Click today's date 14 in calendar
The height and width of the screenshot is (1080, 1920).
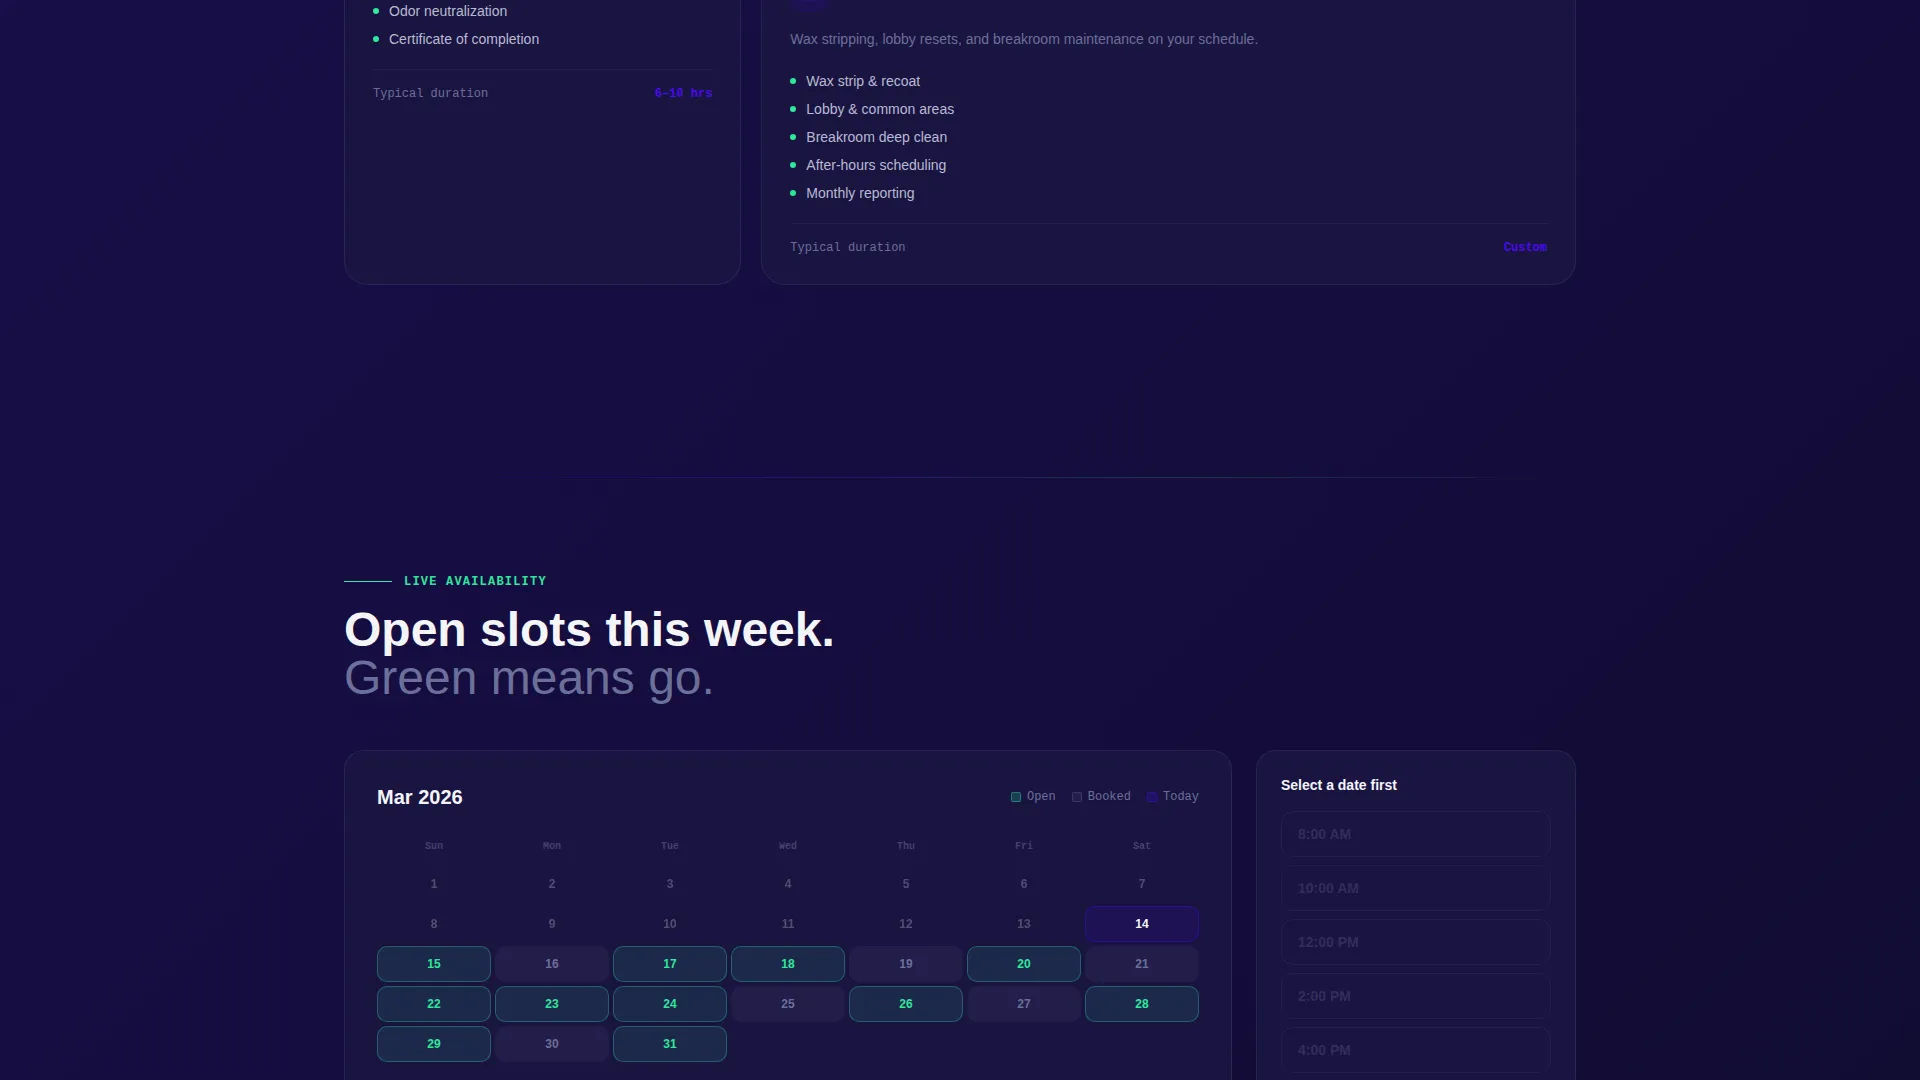tap(1141, 923)
